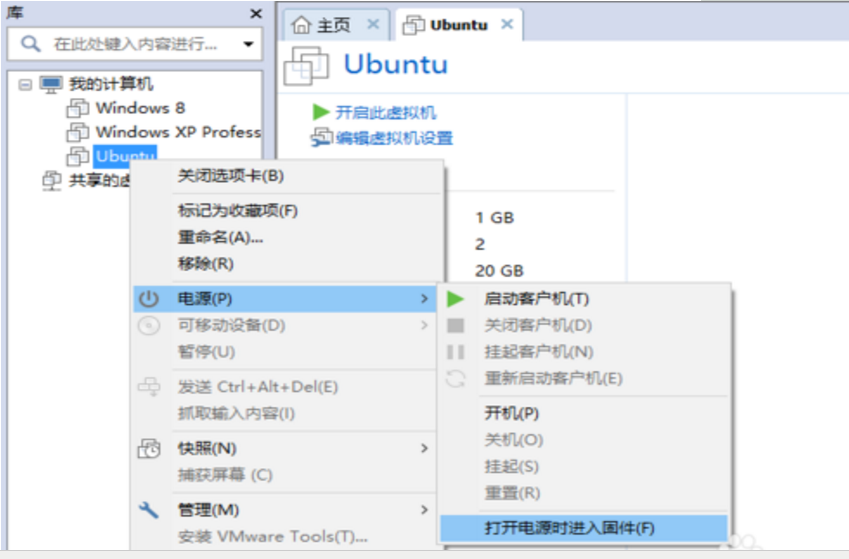Click the Ubuntu tab VM icon

tap(414, 25)
